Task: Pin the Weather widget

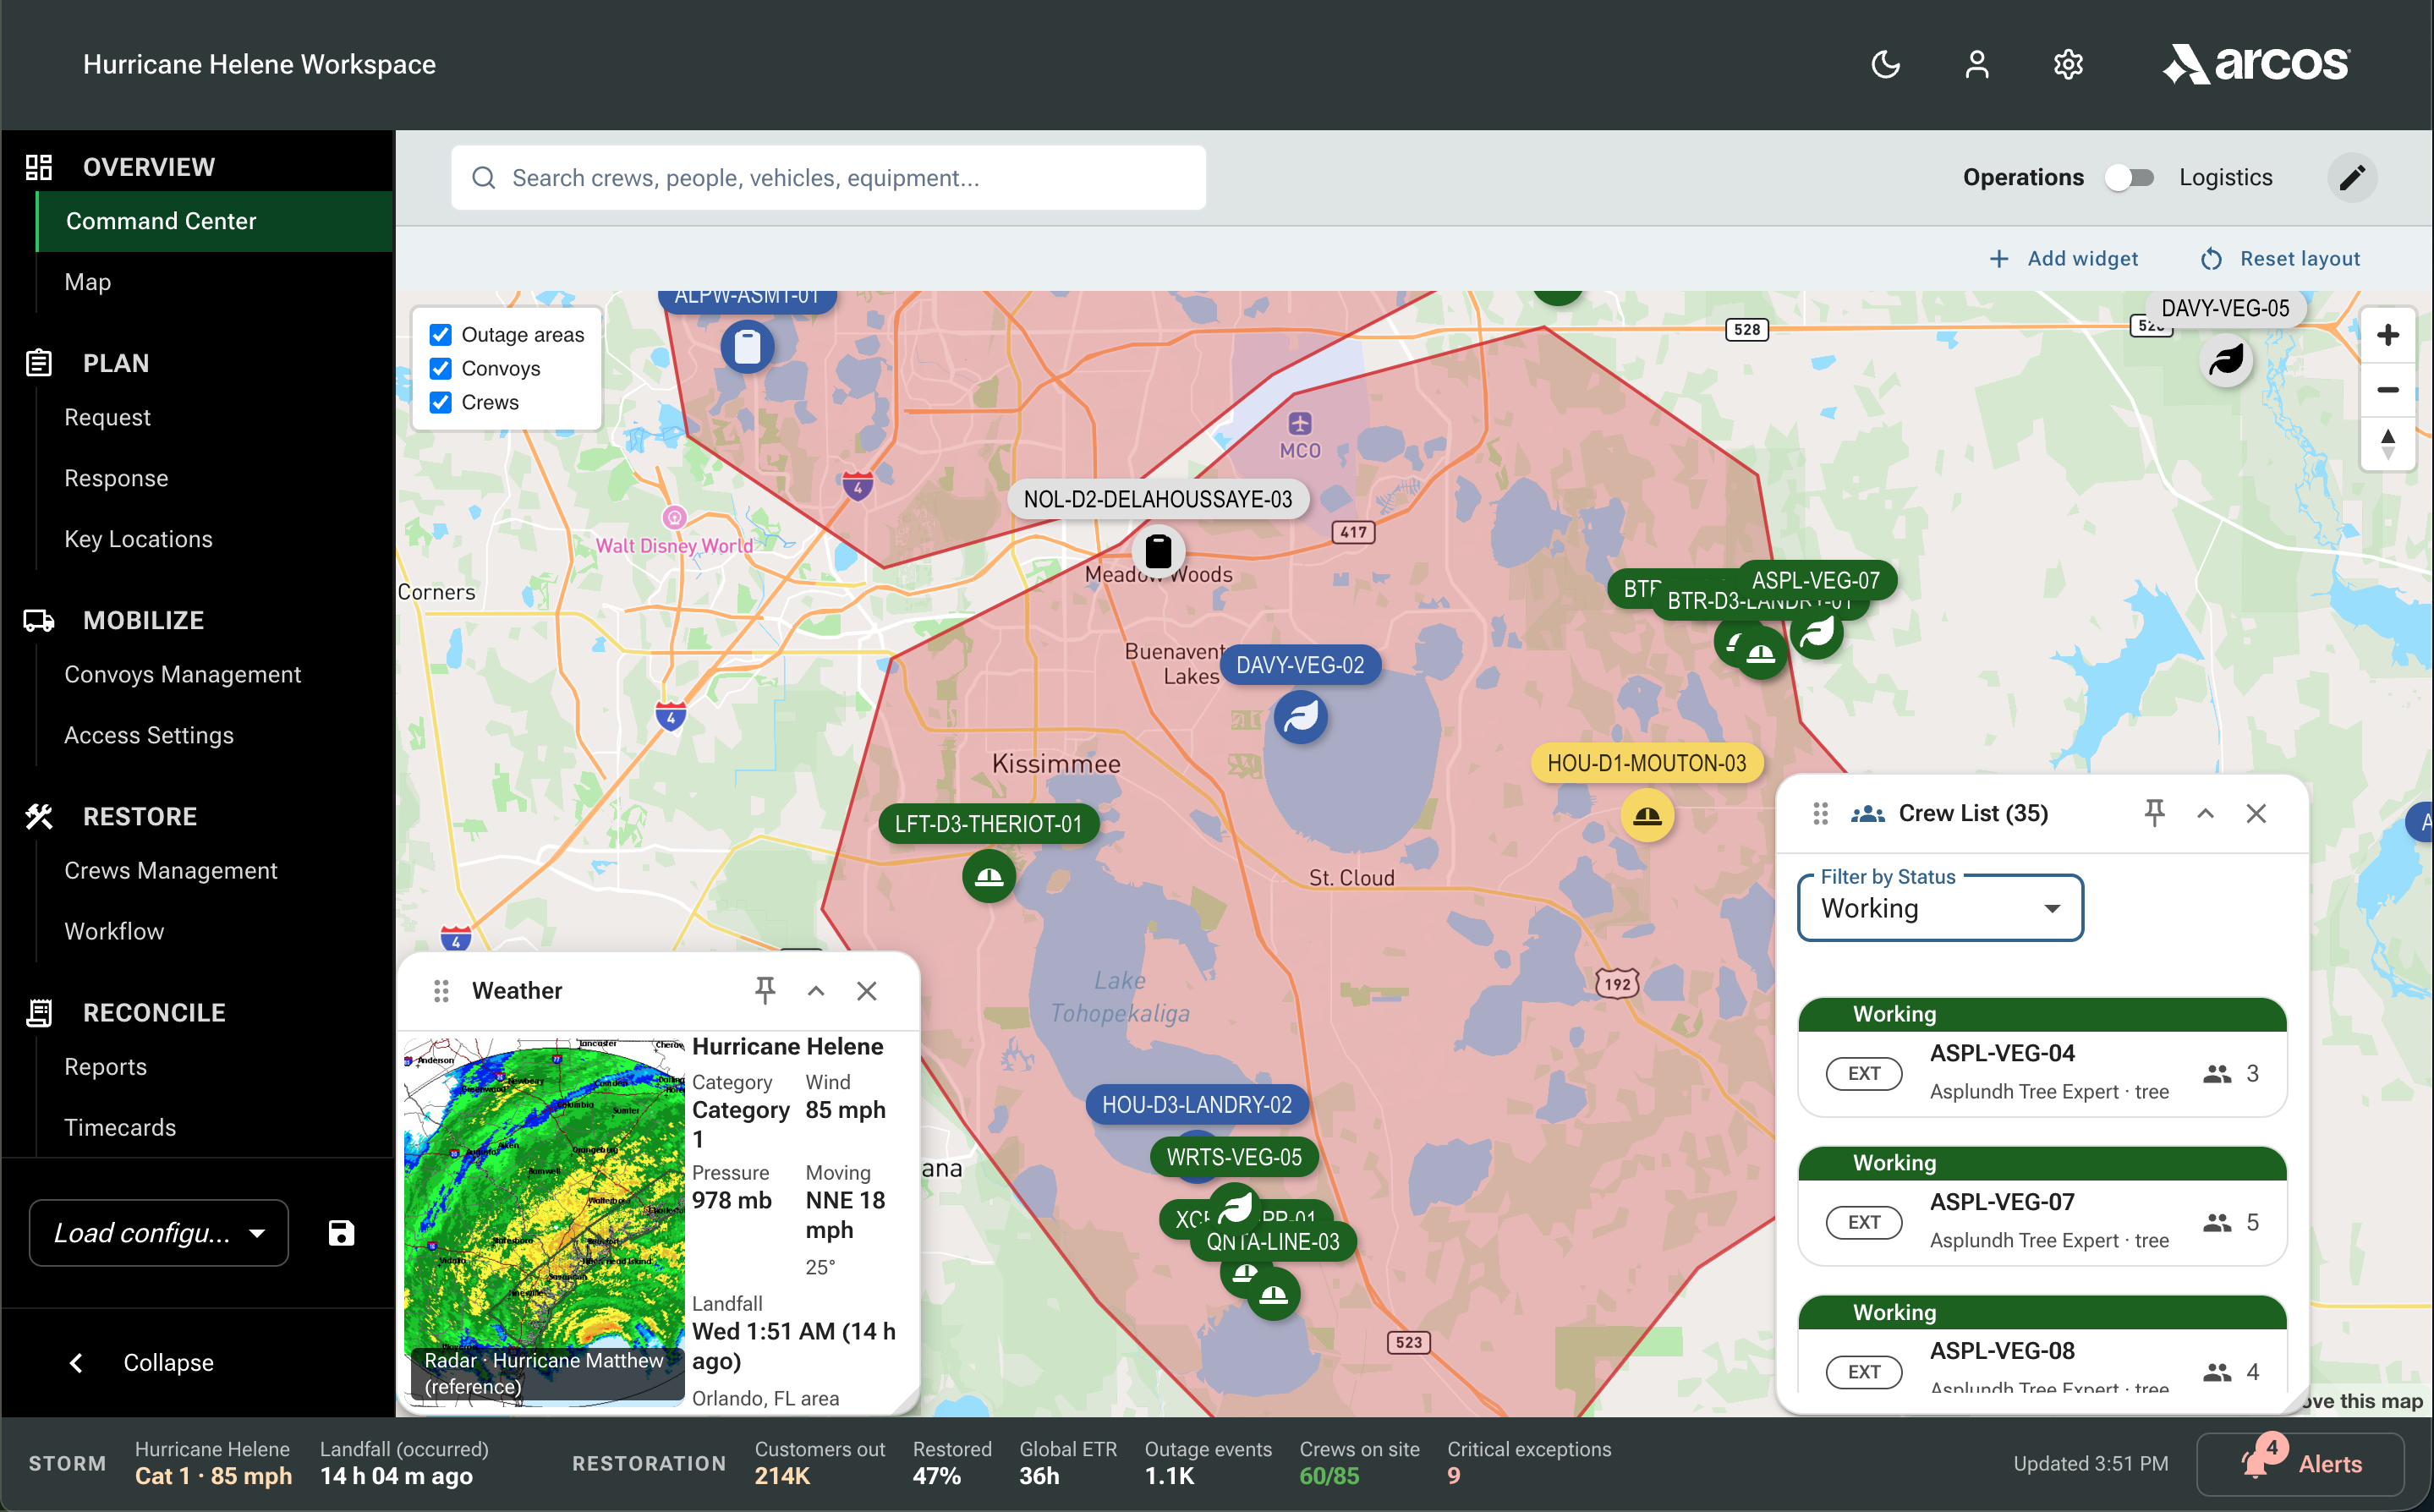Action: (x=765, y=990)
